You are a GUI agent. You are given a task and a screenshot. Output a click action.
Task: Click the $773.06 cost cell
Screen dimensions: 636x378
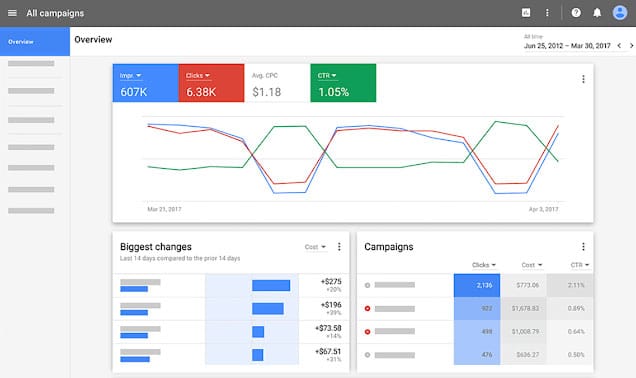click(524, 285)
